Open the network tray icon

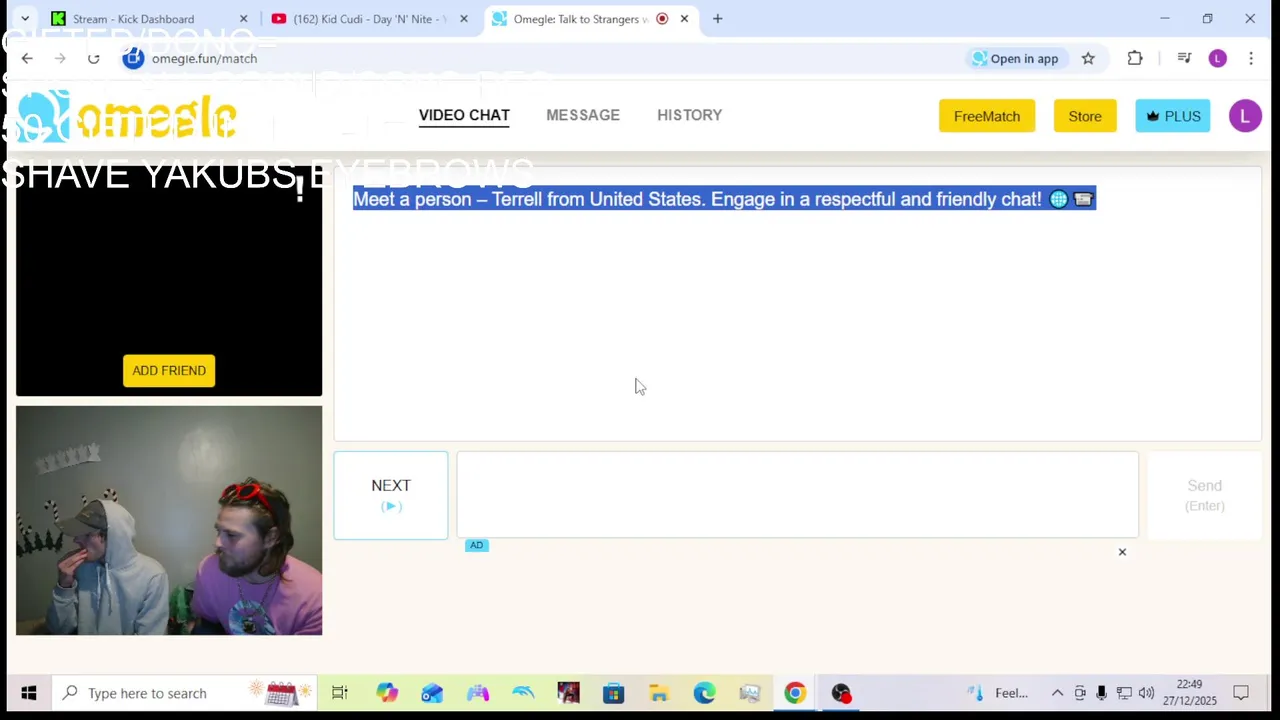pos(1124,693)
